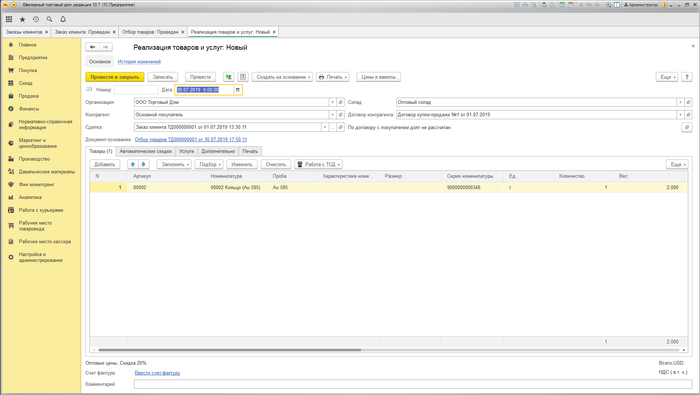Click Цены и валюты button
700x395 pixels.
379,77
